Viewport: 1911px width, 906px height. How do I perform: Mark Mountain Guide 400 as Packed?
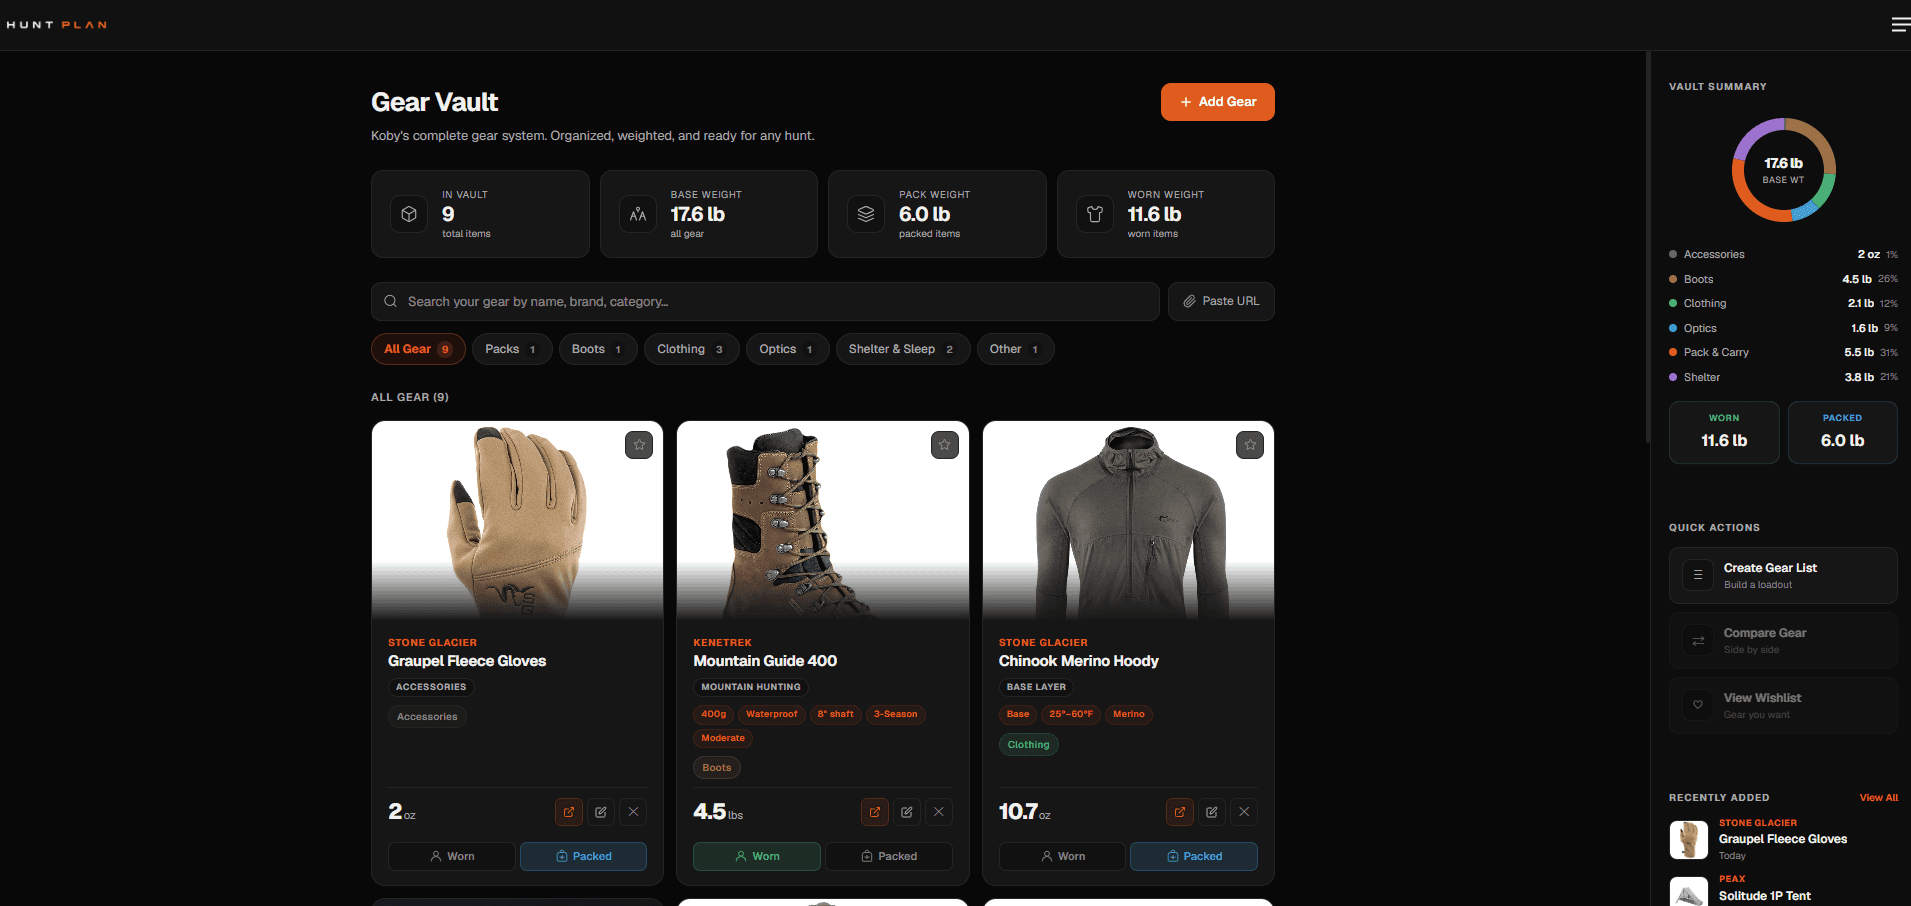click(889, 856)
